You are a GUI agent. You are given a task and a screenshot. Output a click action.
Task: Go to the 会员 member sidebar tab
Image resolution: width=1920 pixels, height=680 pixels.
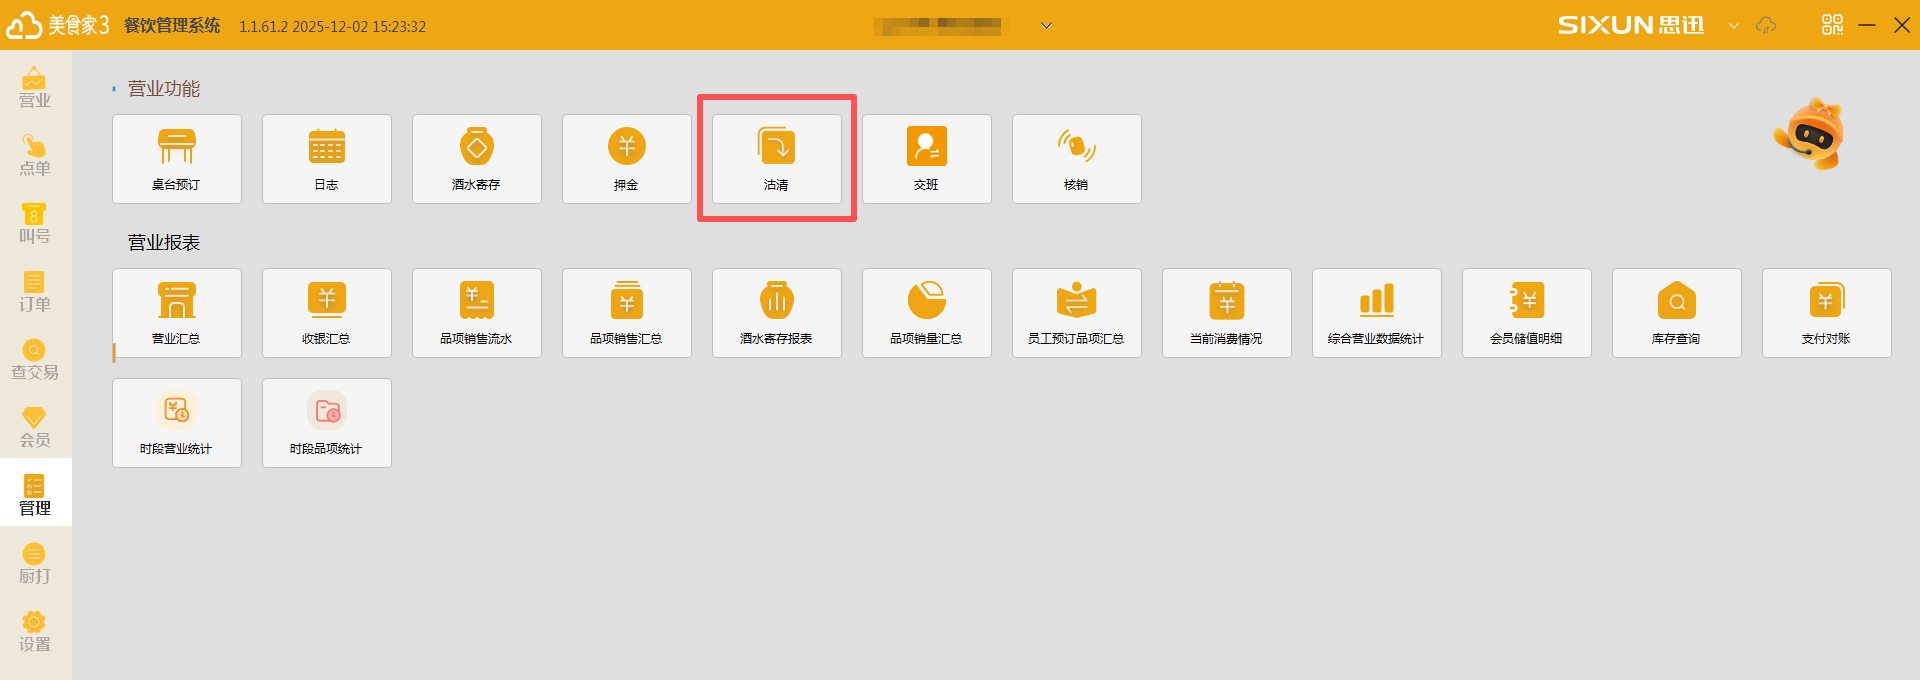[35, 428]
